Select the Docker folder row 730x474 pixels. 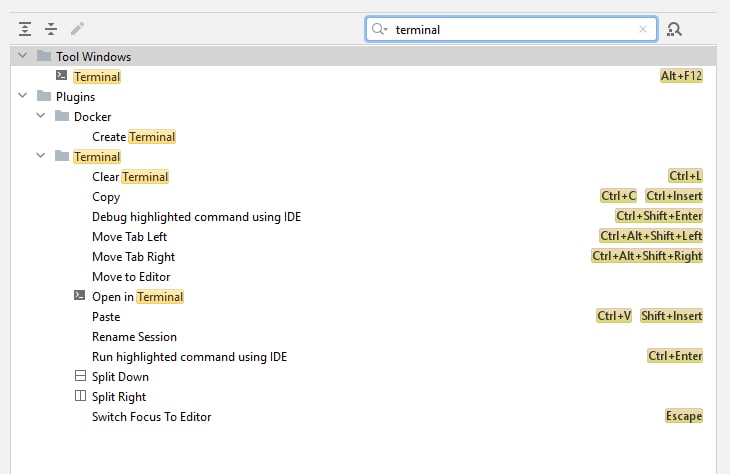click(363, 116)
